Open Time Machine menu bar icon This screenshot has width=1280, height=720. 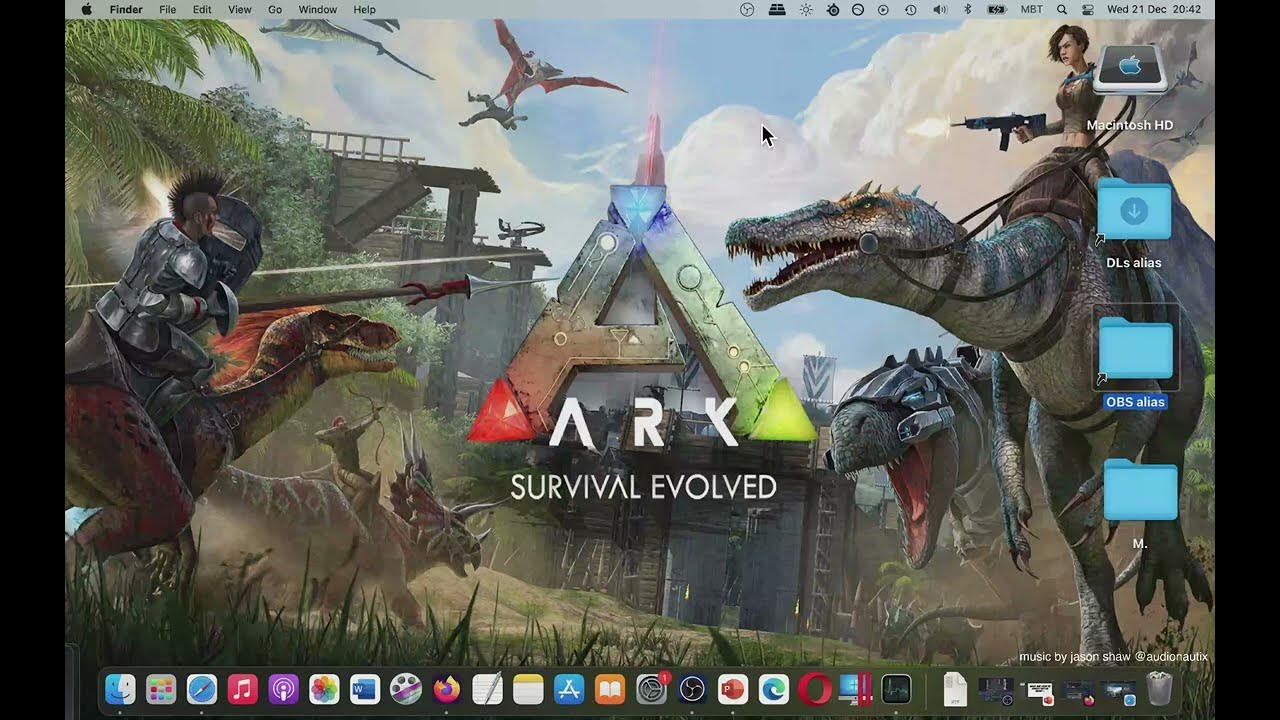coord(910,9)
